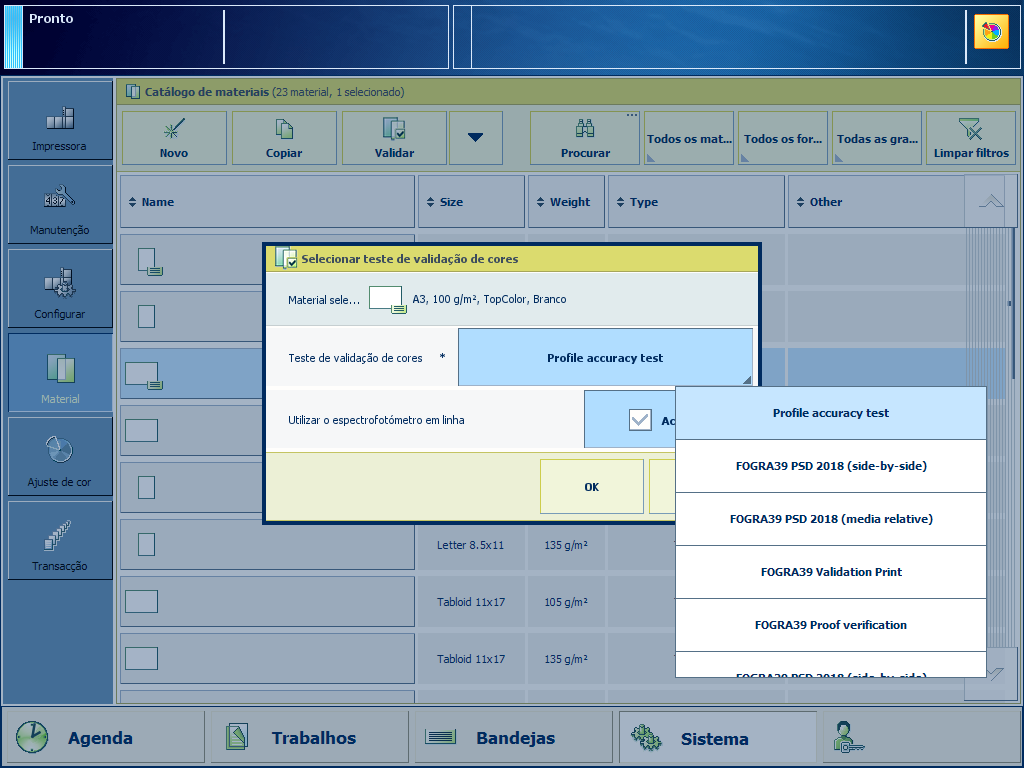Open the Teste de validação de cores dropdown

(x=605, y=358)
